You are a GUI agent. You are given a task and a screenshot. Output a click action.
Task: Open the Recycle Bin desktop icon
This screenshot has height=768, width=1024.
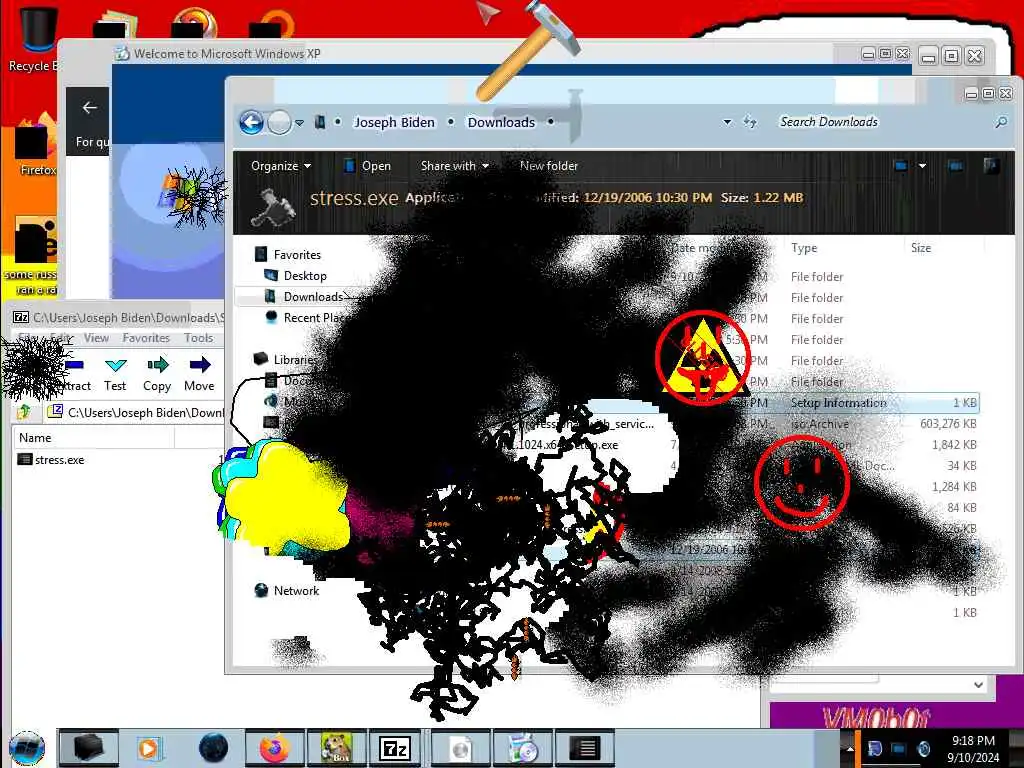click(x=38, y=37)
